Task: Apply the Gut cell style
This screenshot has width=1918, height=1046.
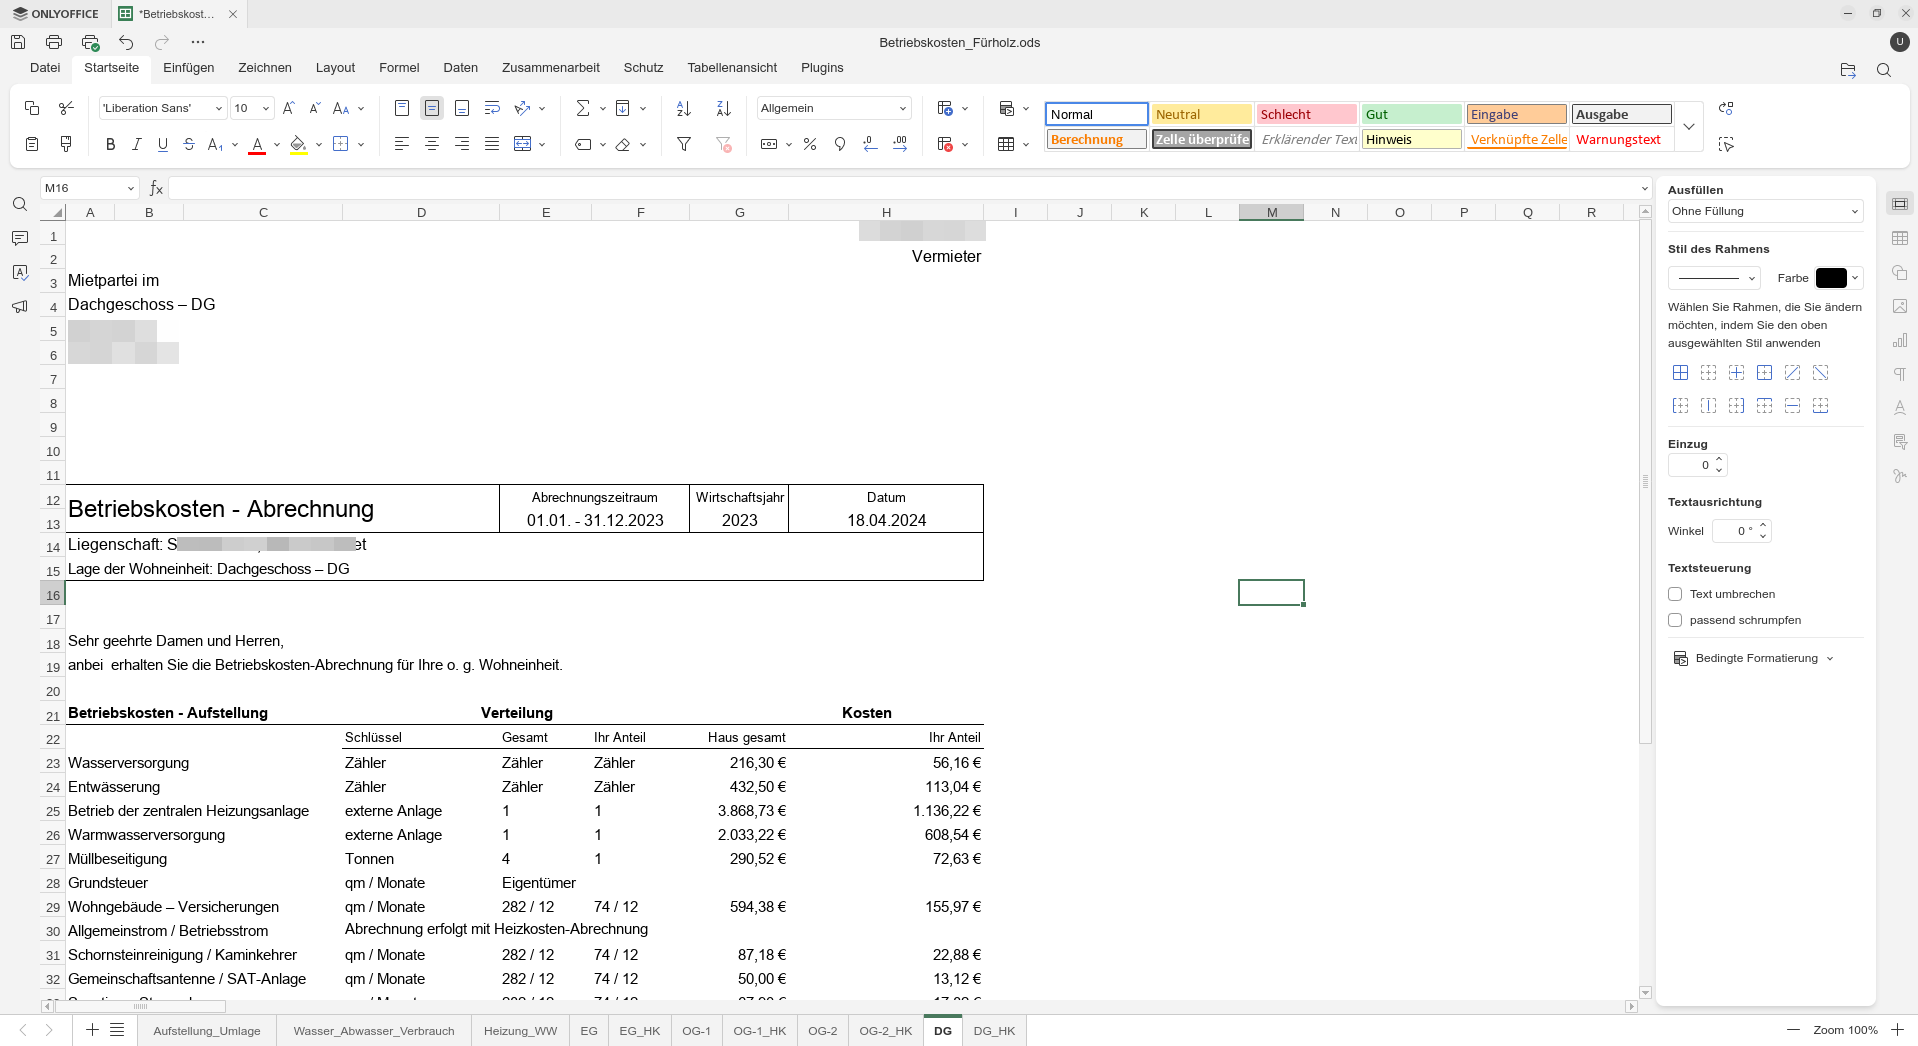Action: coord(1411,114)
